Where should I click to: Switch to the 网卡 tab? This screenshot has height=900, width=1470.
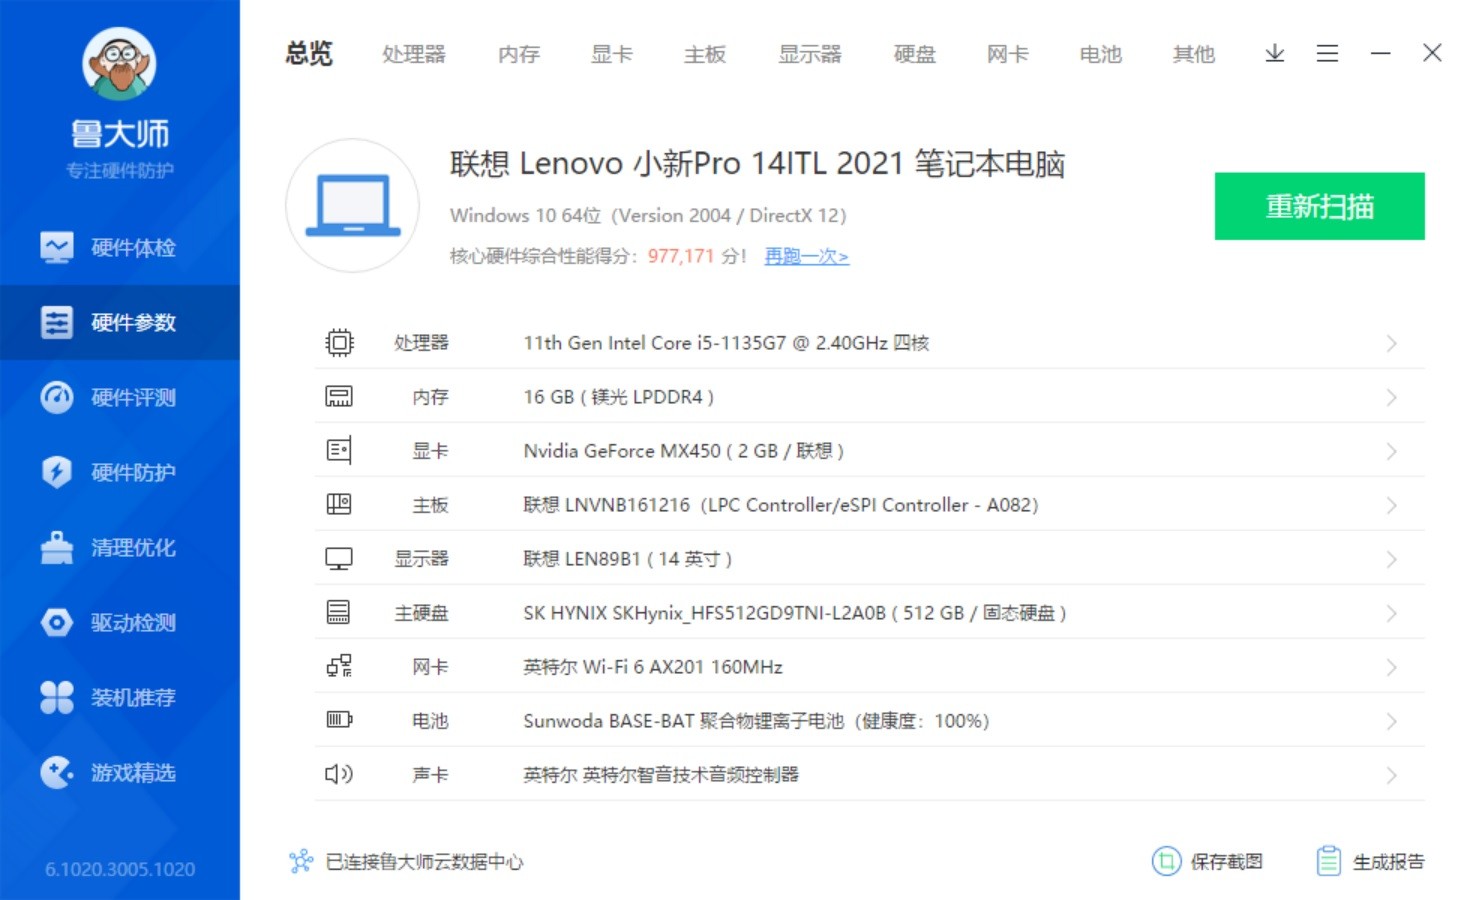1008,54
